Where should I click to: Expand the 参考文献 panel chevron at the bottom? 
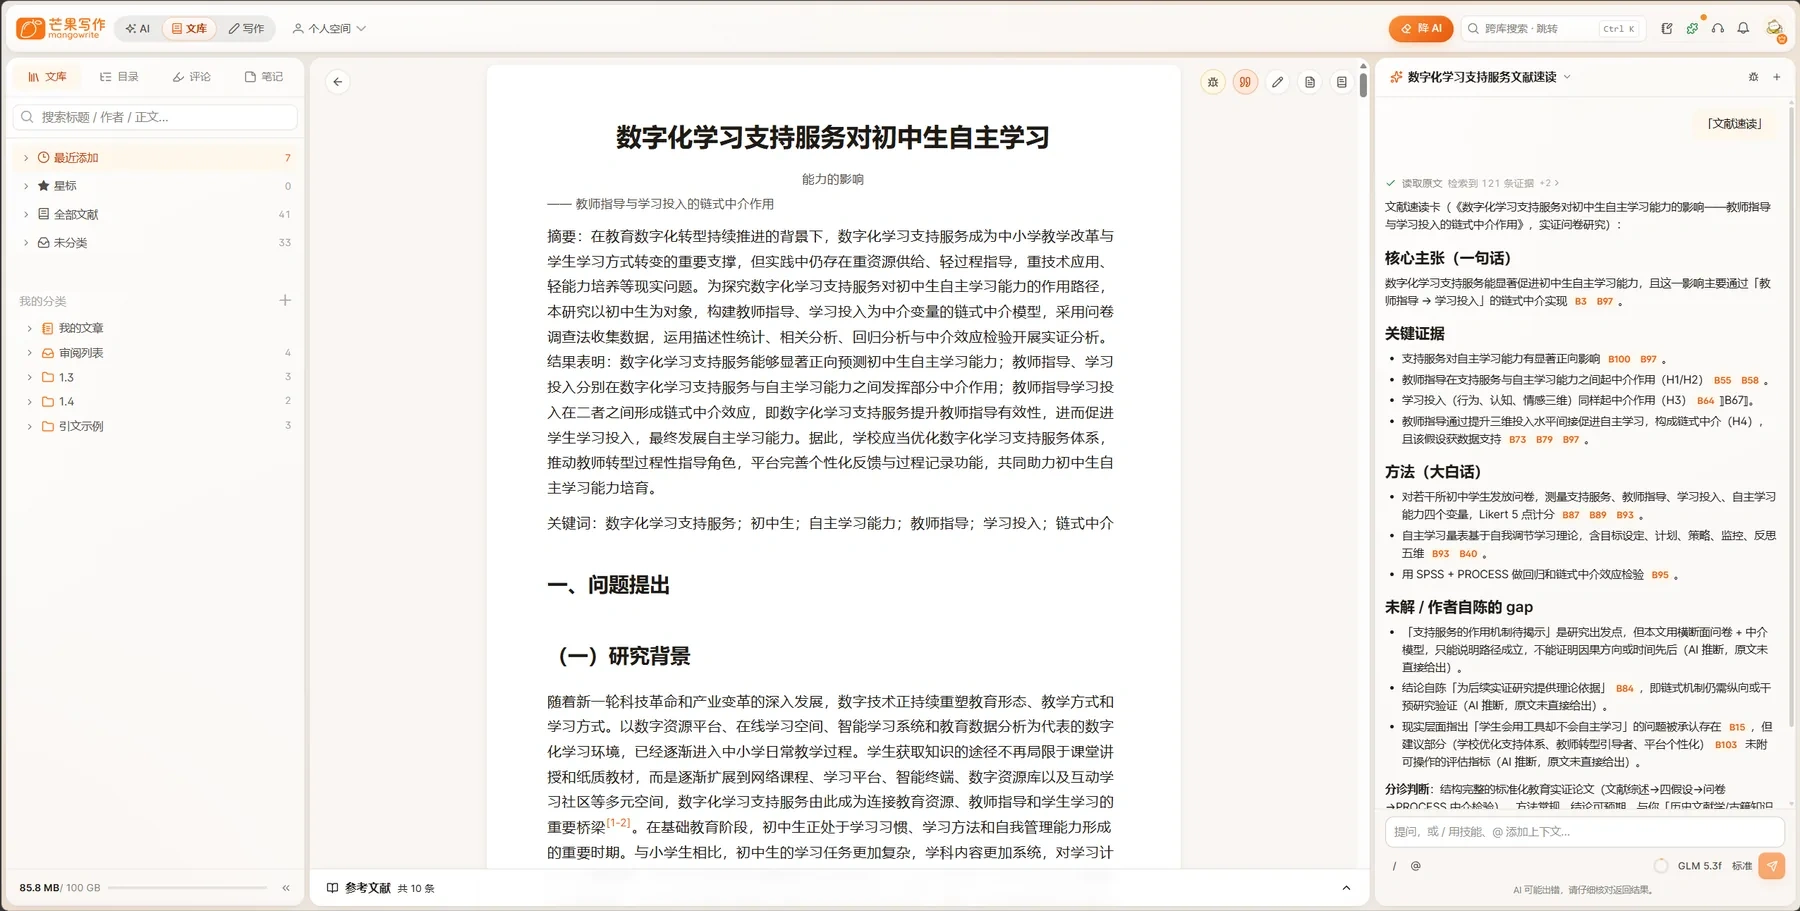1346,888
